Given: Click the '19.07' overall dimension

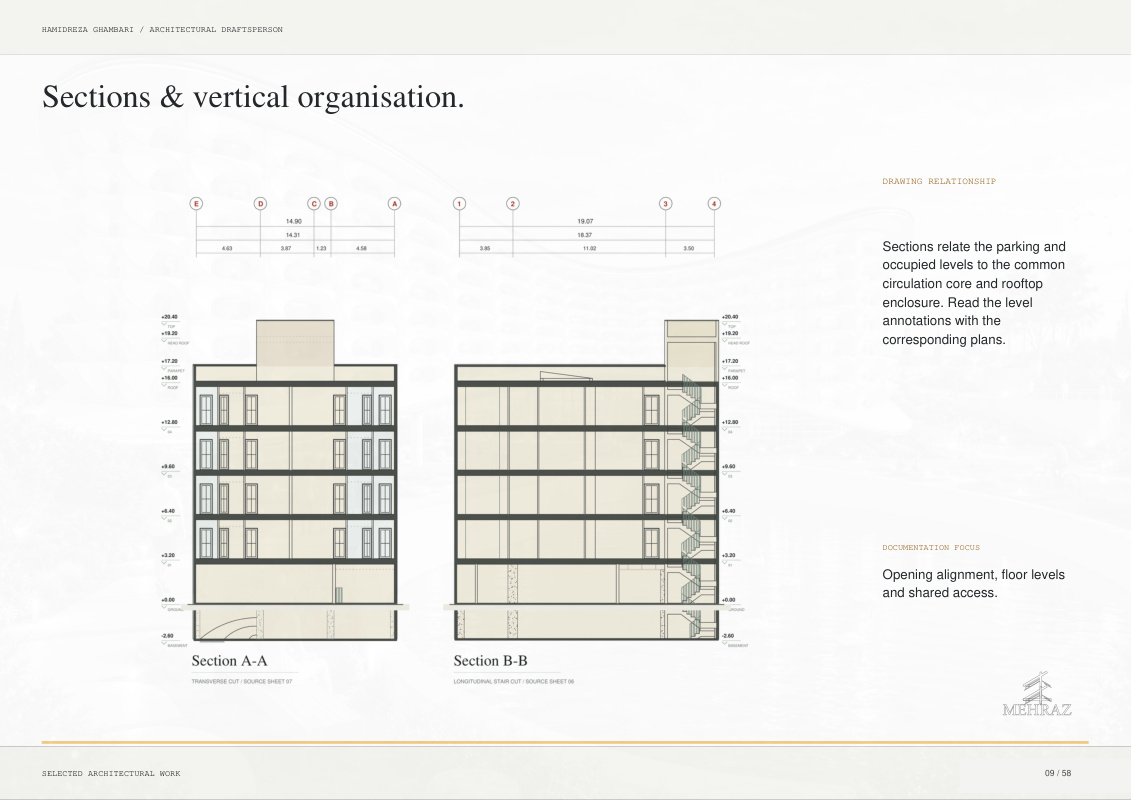Looking at the screenshot, I should 585,222.
